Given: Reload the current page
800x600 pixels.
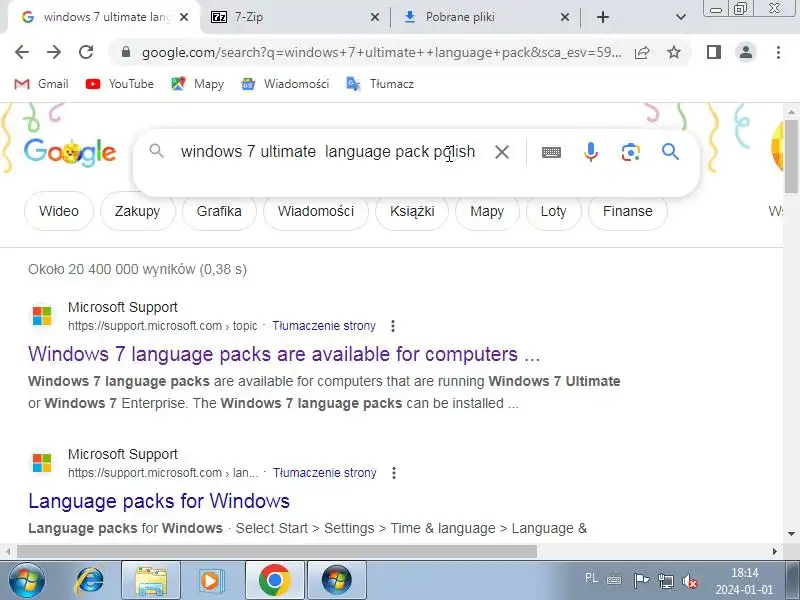Looking at the screenshot, I should pos(86,52).
